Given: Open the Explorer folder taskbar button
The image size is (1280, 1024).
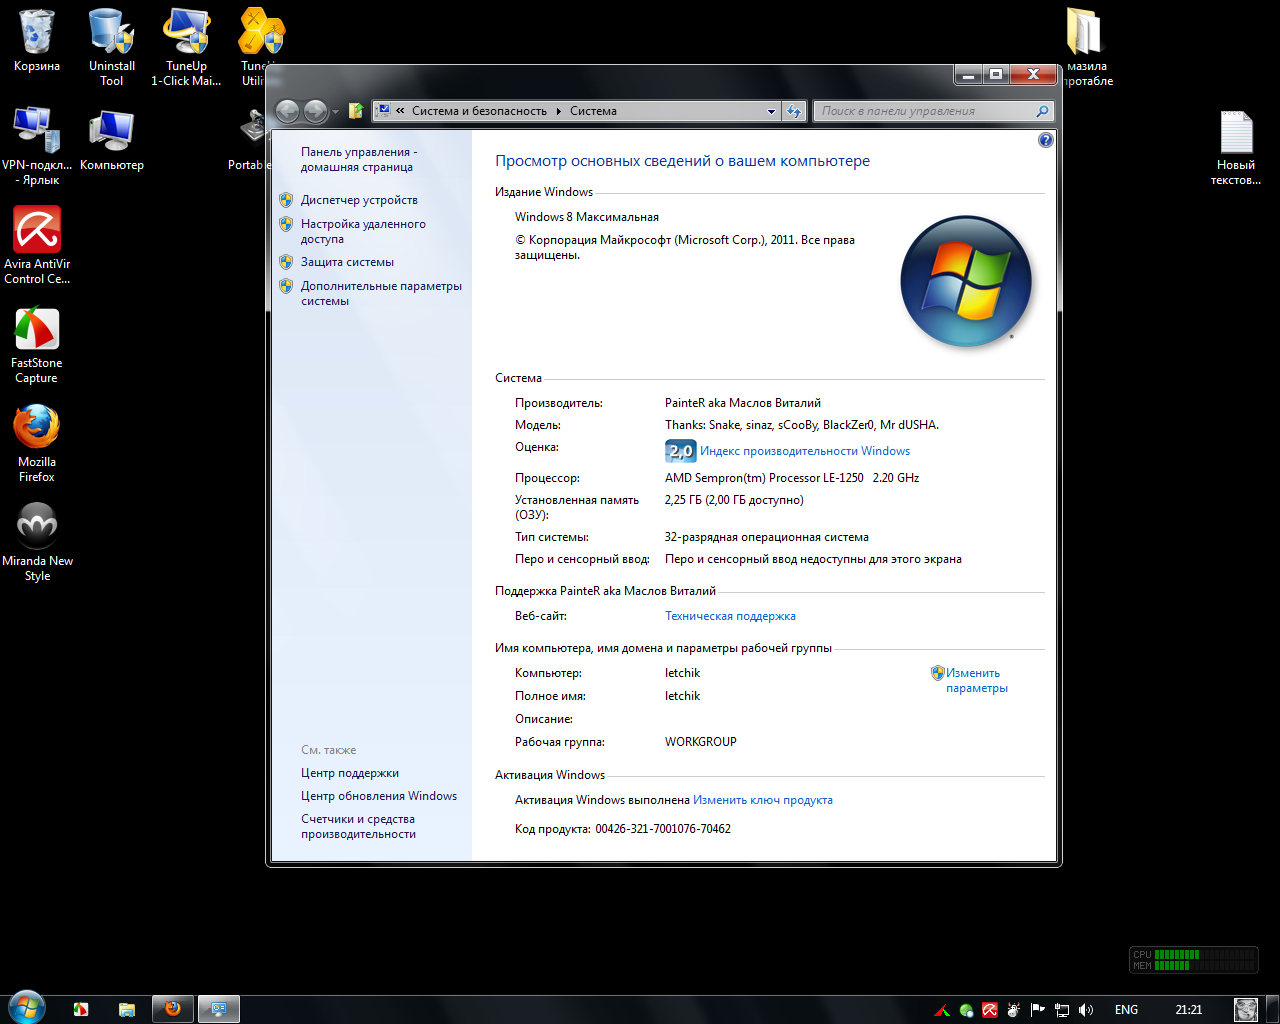Looking at the screenshot, I should (x=127, y=1010).
